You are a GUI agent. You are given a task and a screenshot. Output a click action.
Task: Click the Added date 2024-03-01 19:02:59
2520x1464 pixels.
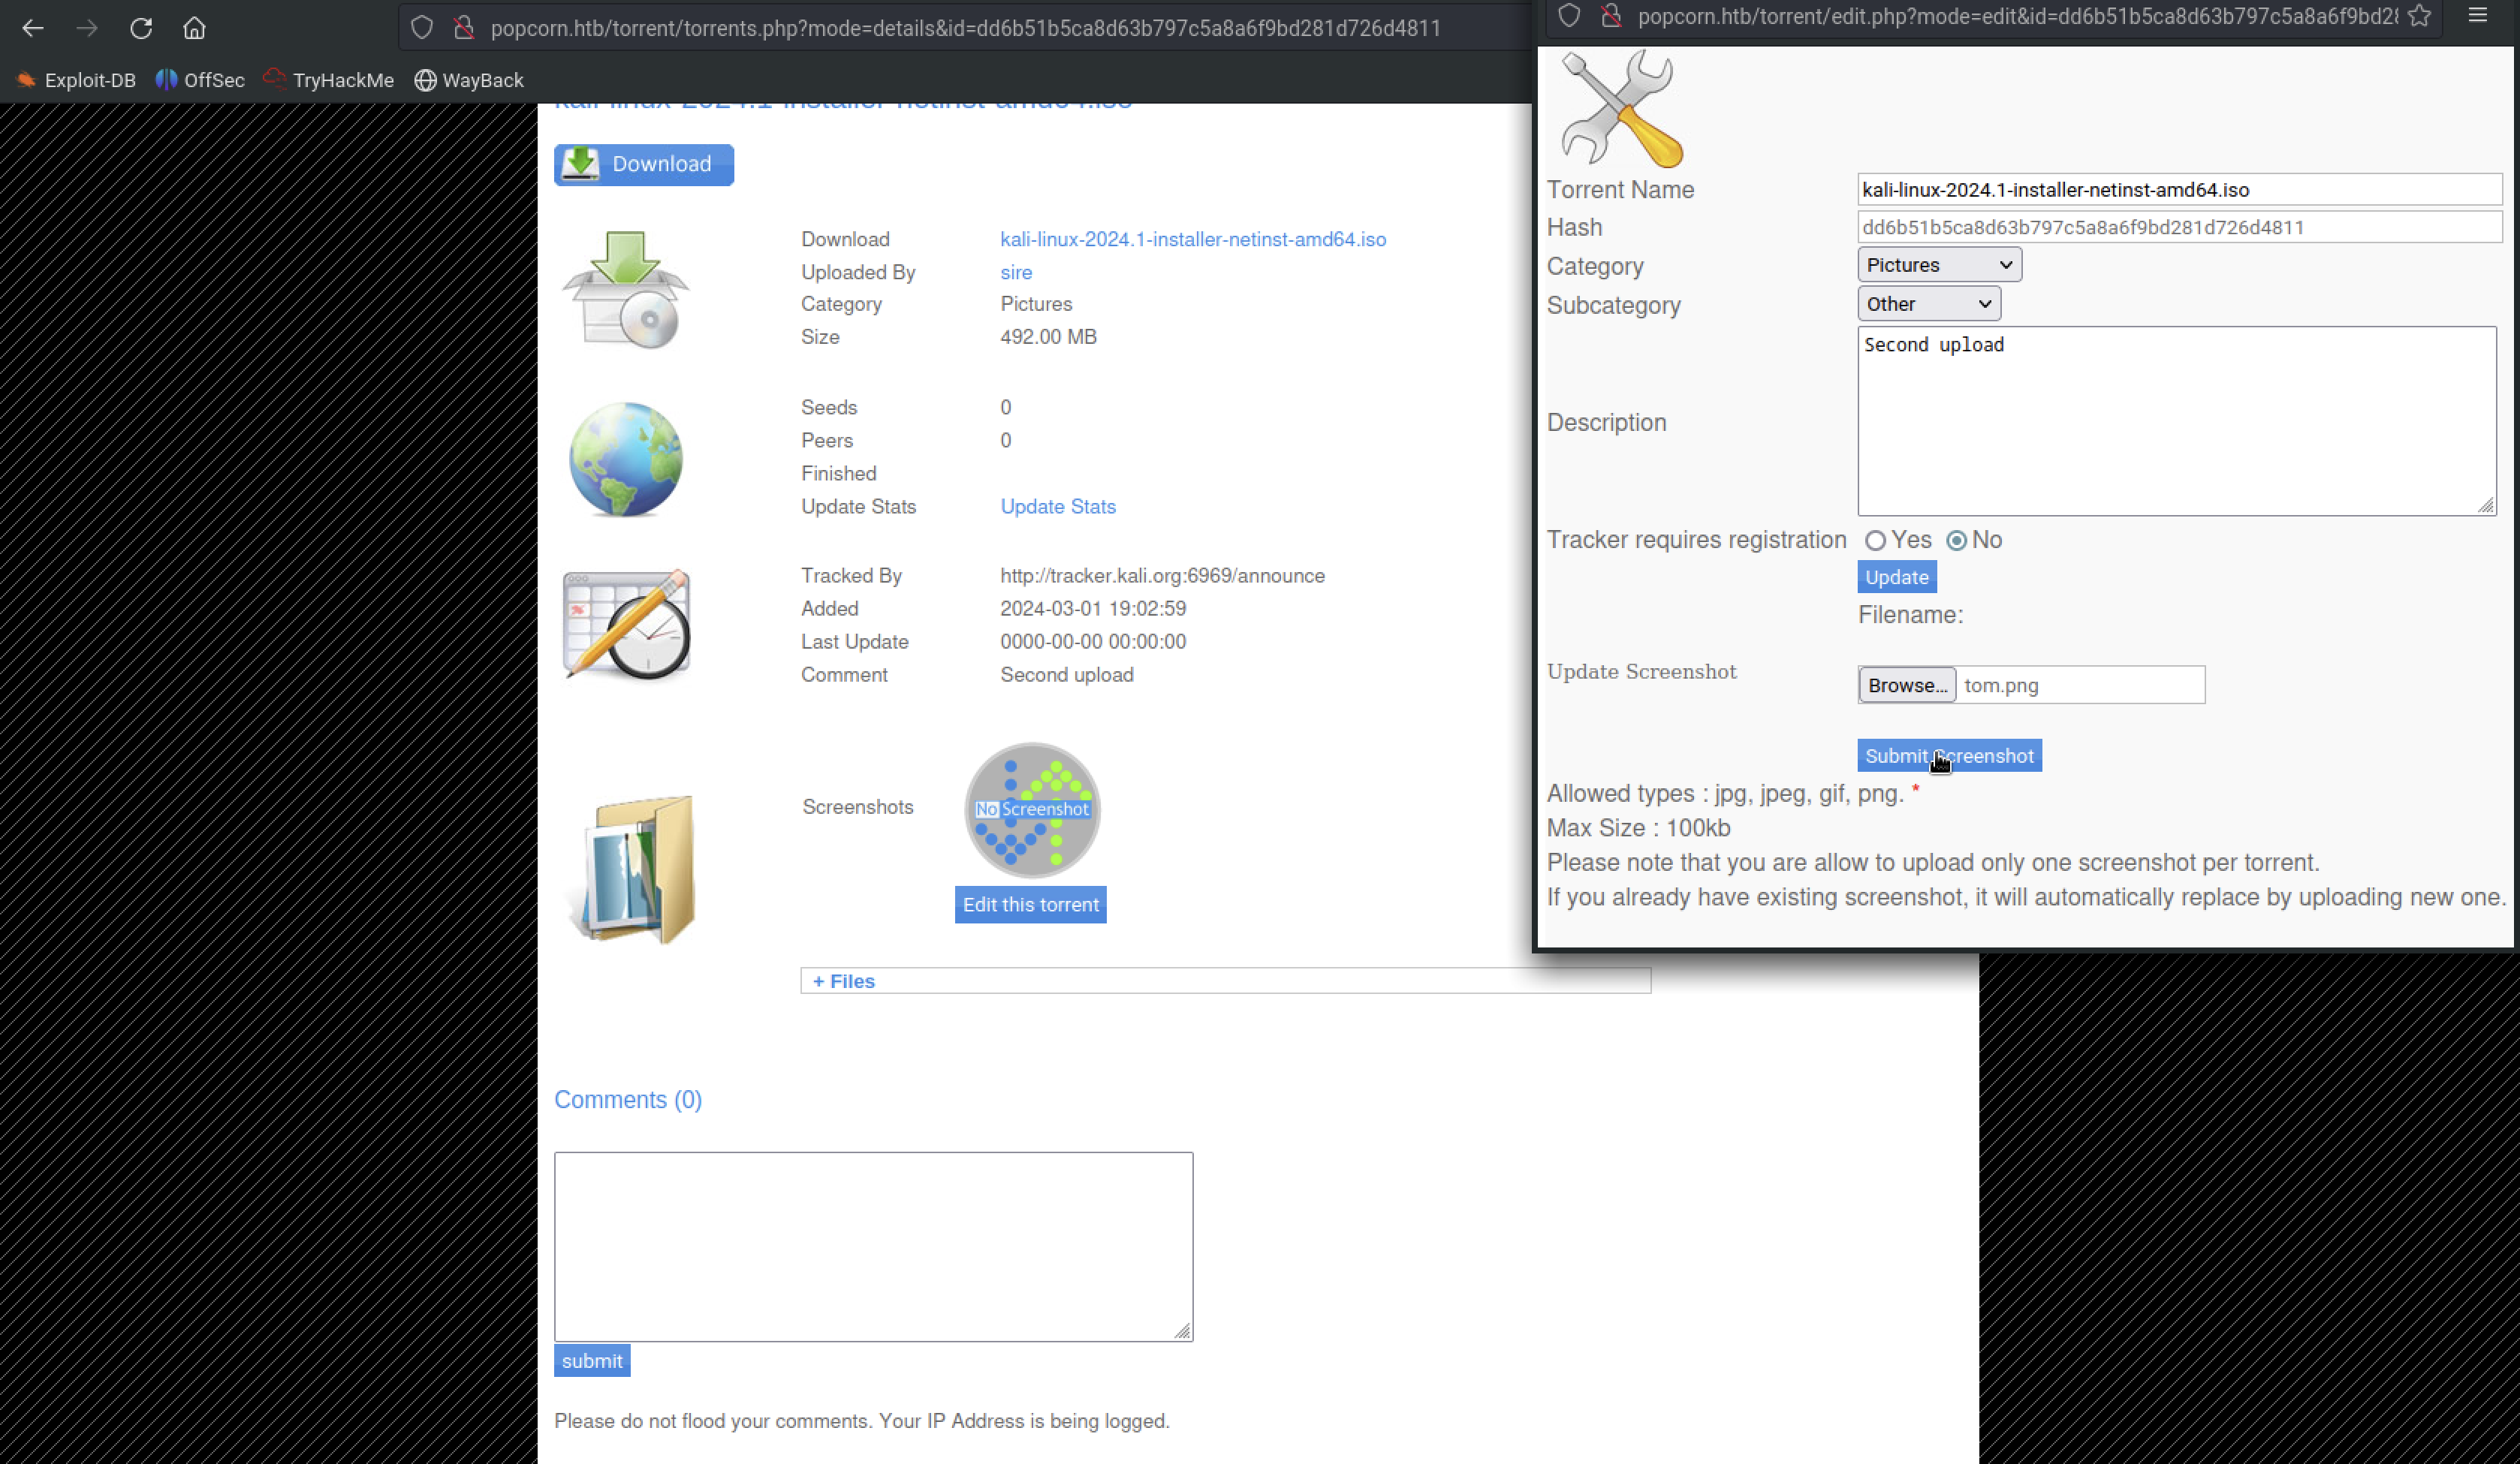(1093, 609)
